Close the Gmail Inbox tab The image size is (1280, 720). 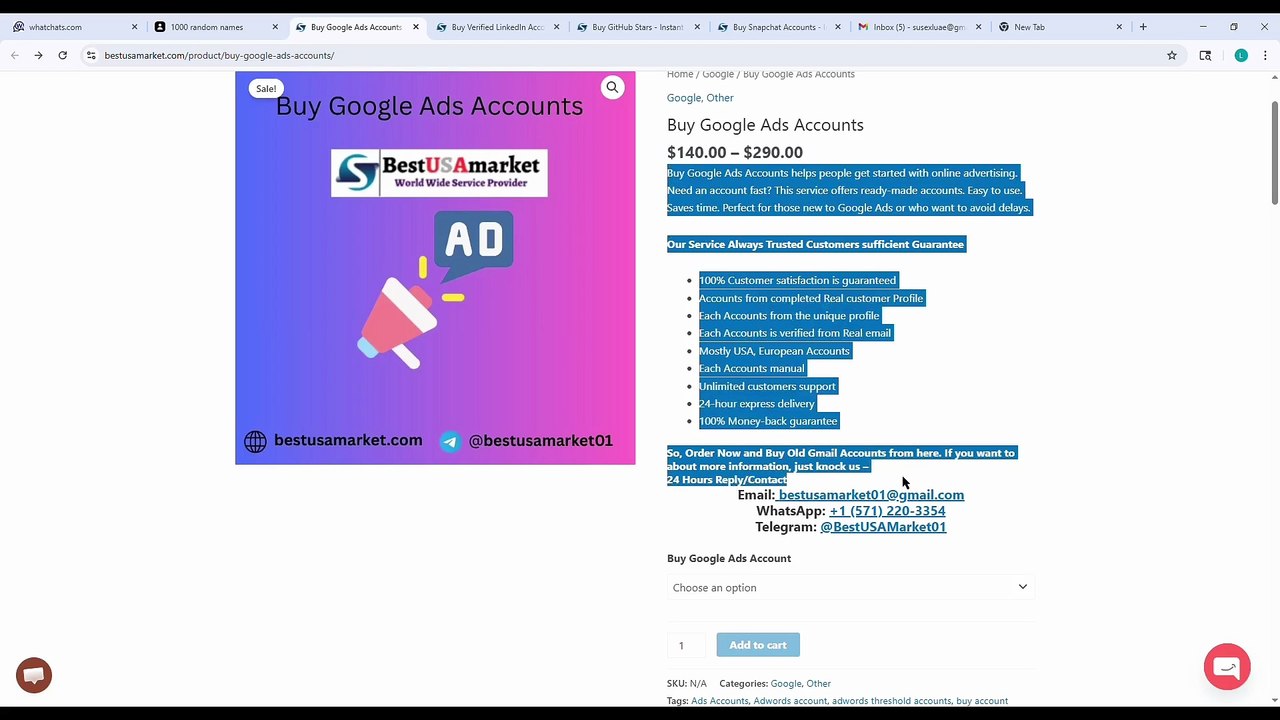[979, 27]
